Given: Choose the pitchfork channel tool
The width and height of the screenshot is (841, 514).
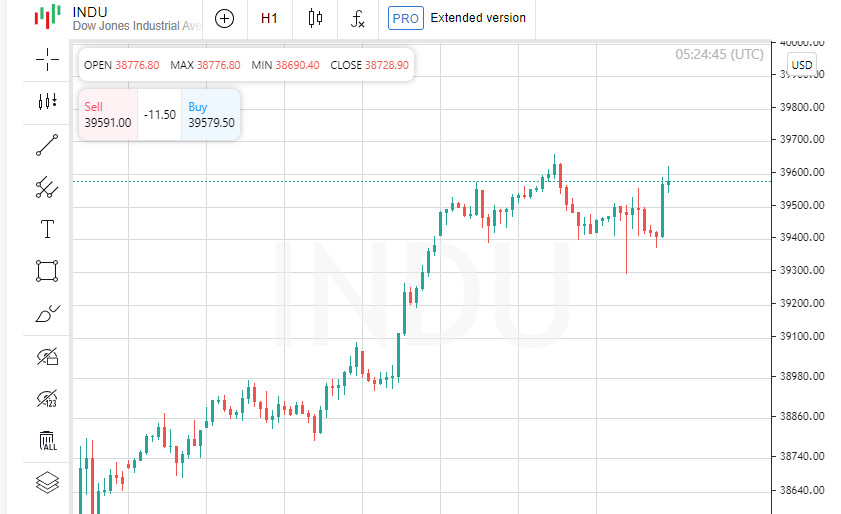Looking at the screenshot, I should pos(47,186).
